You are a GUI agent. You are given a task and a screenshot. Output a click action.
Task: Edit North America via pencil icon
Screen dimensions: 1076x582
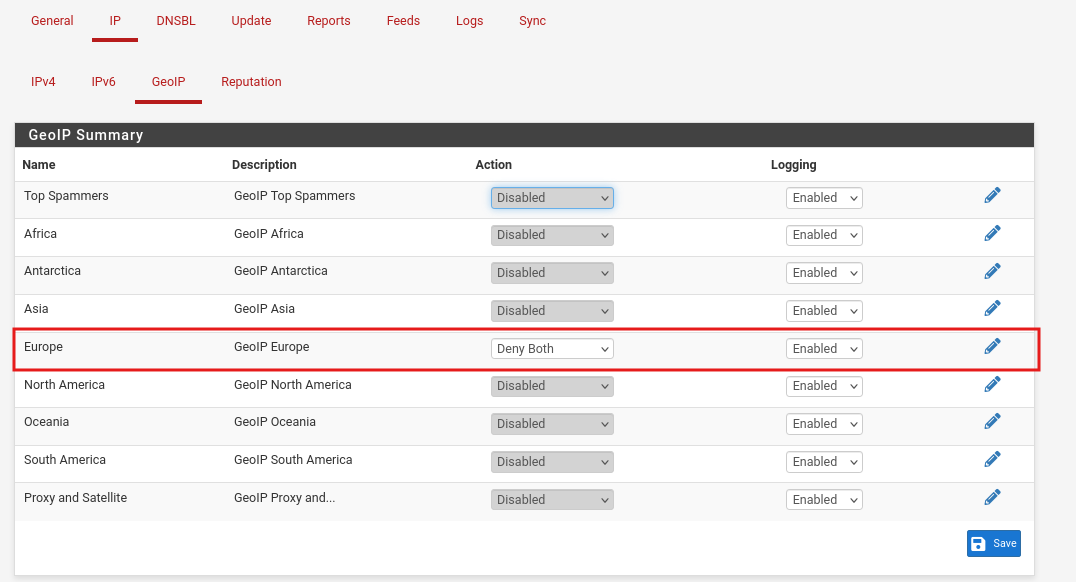pyautogui.click(x=992, y=384)
